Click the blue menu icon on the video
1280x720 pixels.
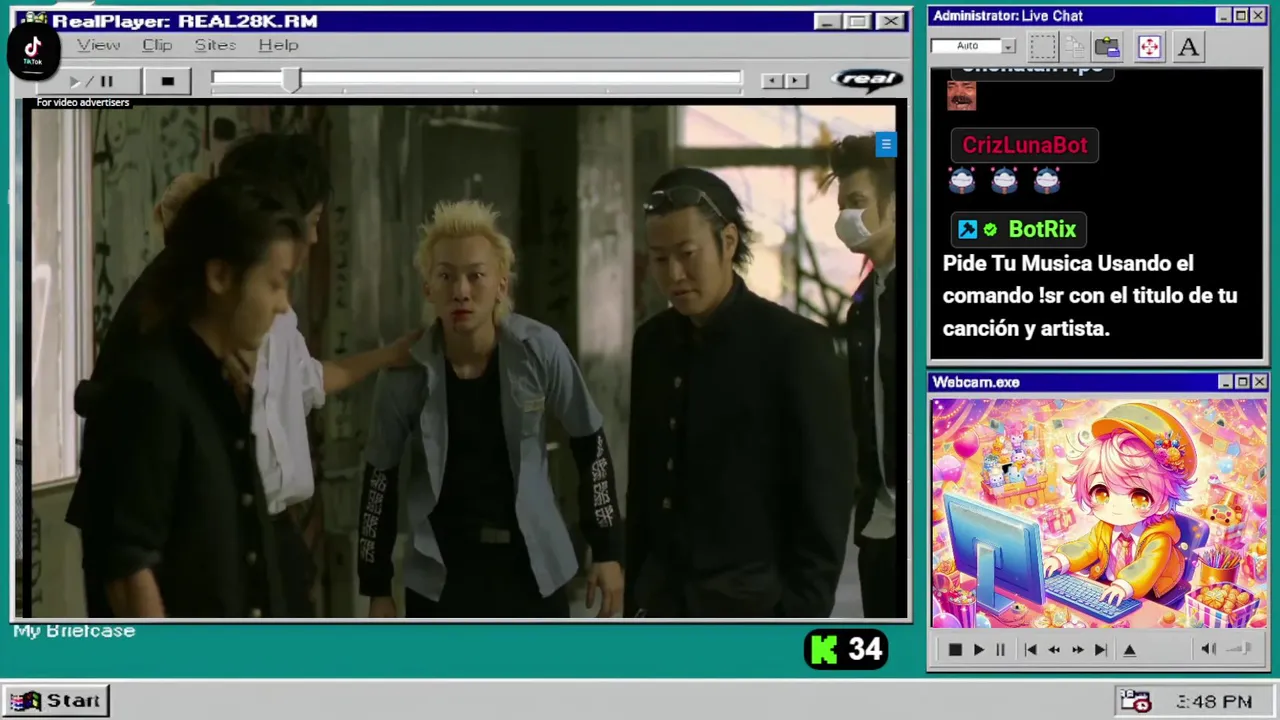click(x=885, y=145)
